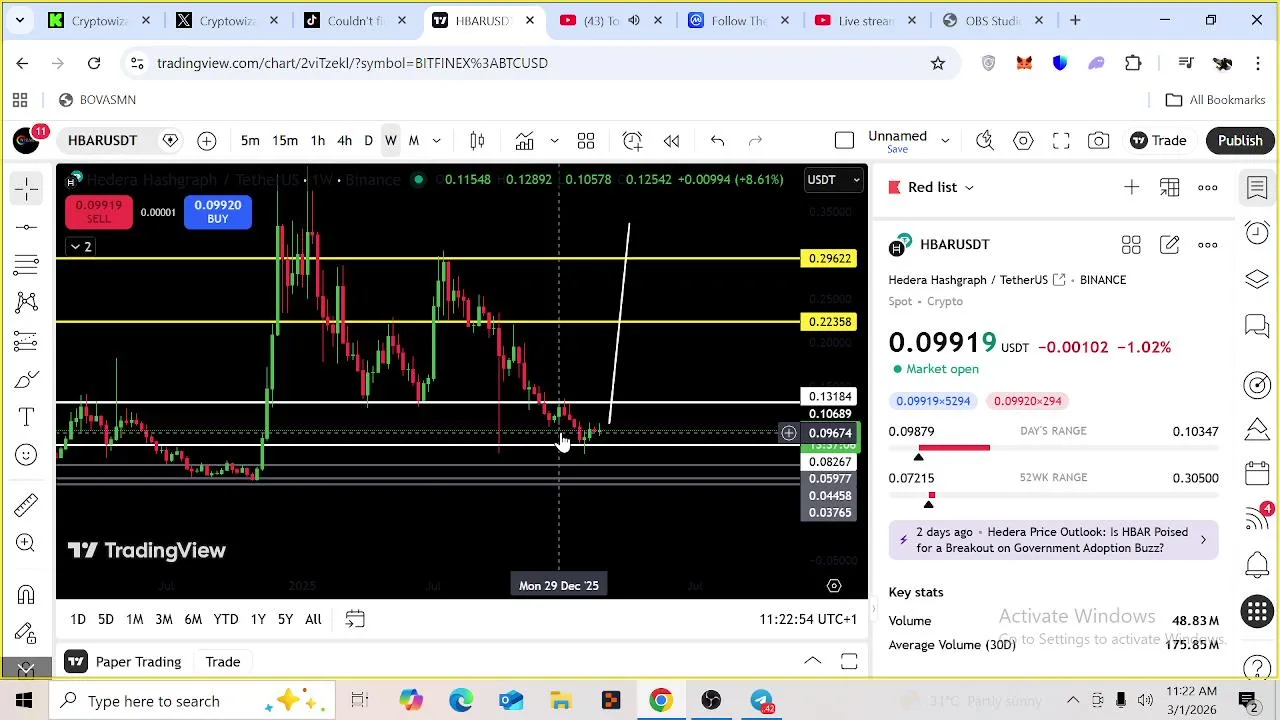This screenshot has width=1280, height=720.
Task: Enter fullscreen chart mode
Action: [x=1061, y=141]
